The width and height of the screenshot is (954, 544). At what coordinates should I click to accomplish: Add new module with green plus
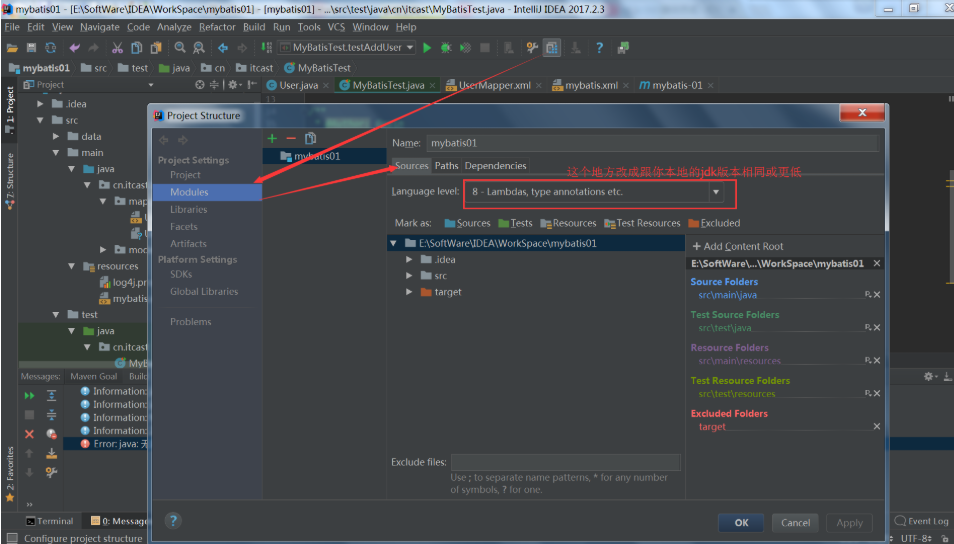272,139
